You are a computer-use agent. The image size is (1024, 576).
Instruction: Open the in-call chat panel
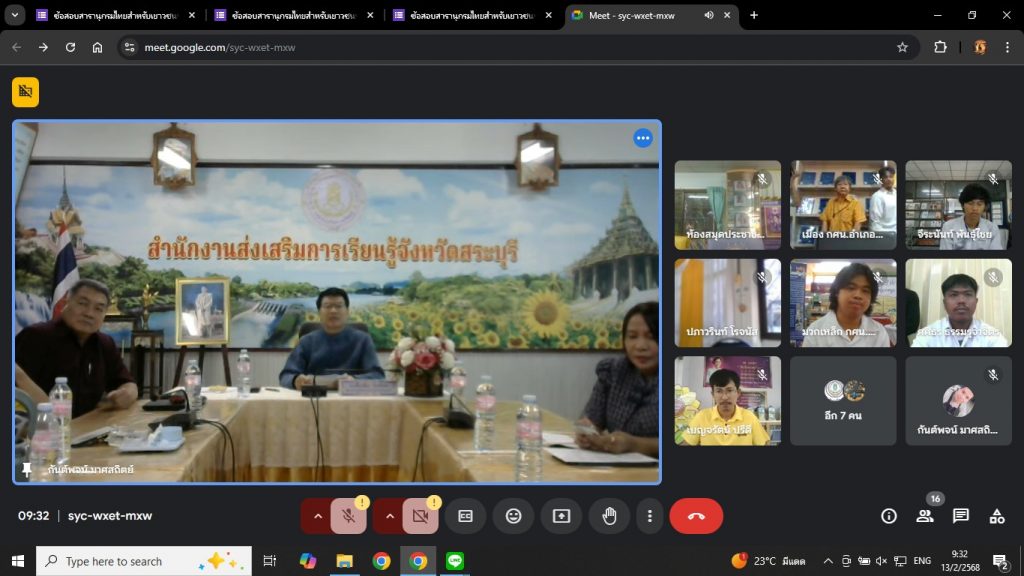coord(960,516)
